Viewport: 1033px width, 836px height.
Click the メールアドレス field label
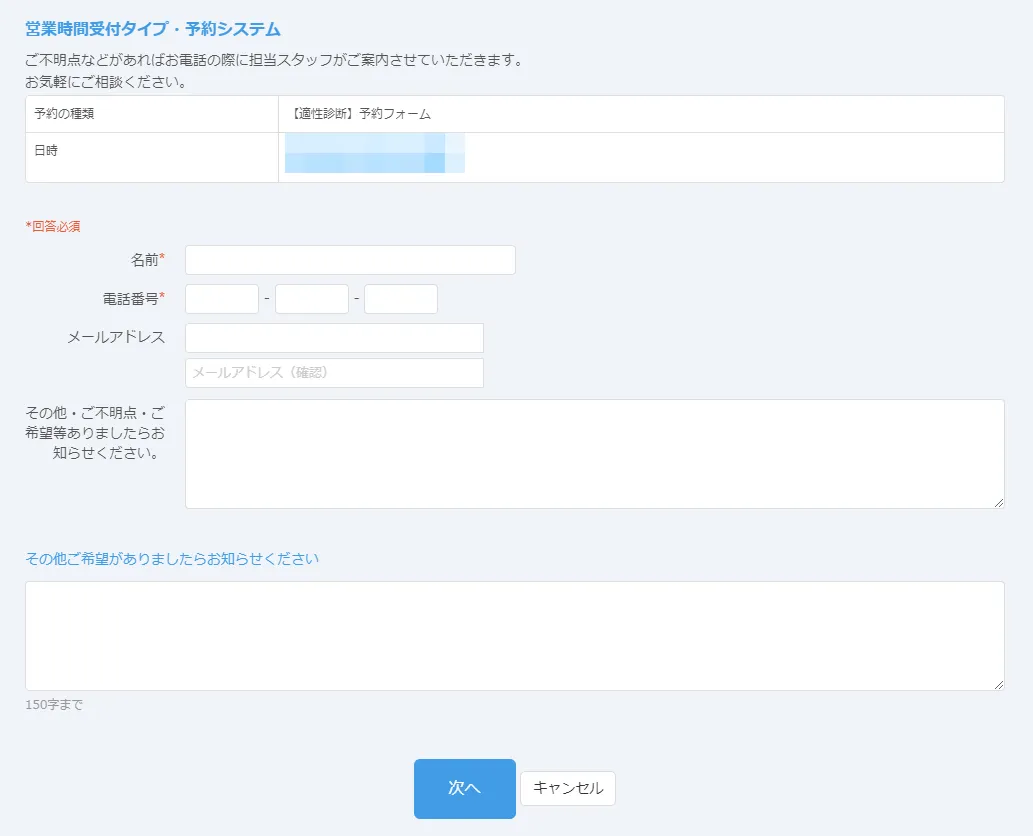tap(116, 337)
